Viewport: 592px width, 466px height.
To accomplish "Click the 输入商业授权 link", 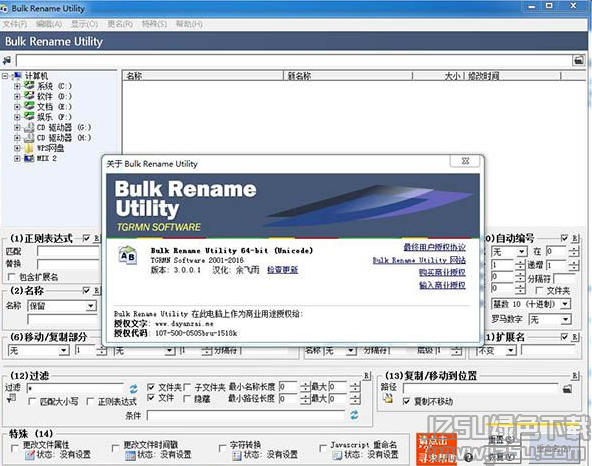I will pos(442,285).
